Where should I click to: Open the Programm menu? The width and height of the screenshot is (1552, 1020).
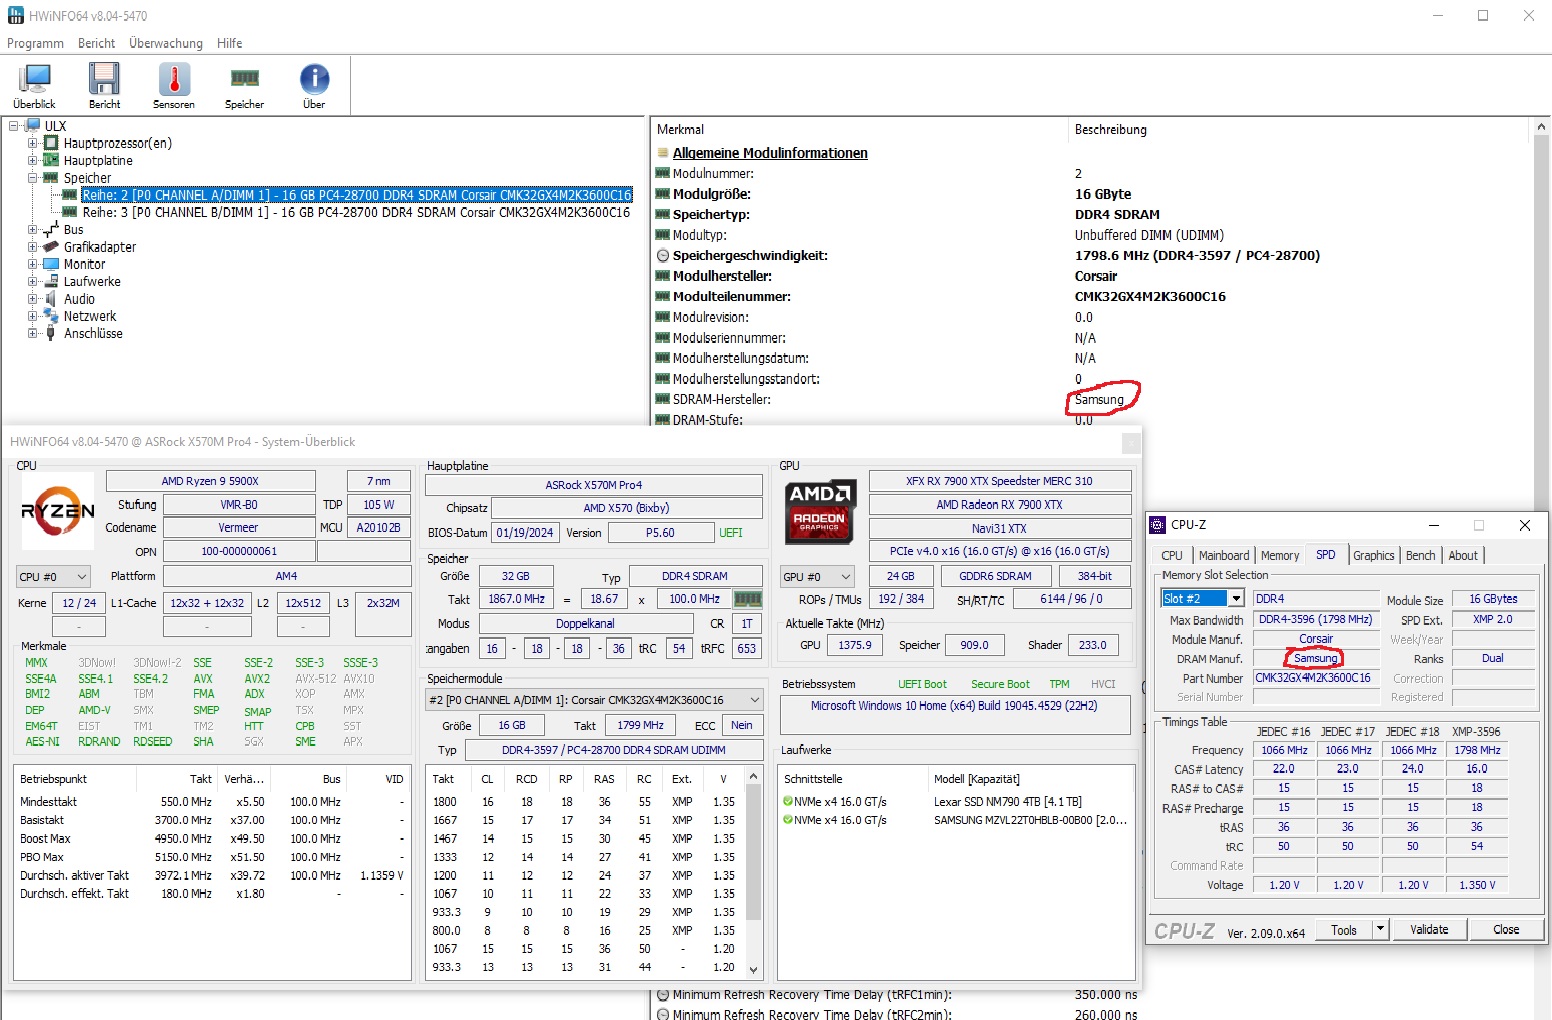point(35,43)
